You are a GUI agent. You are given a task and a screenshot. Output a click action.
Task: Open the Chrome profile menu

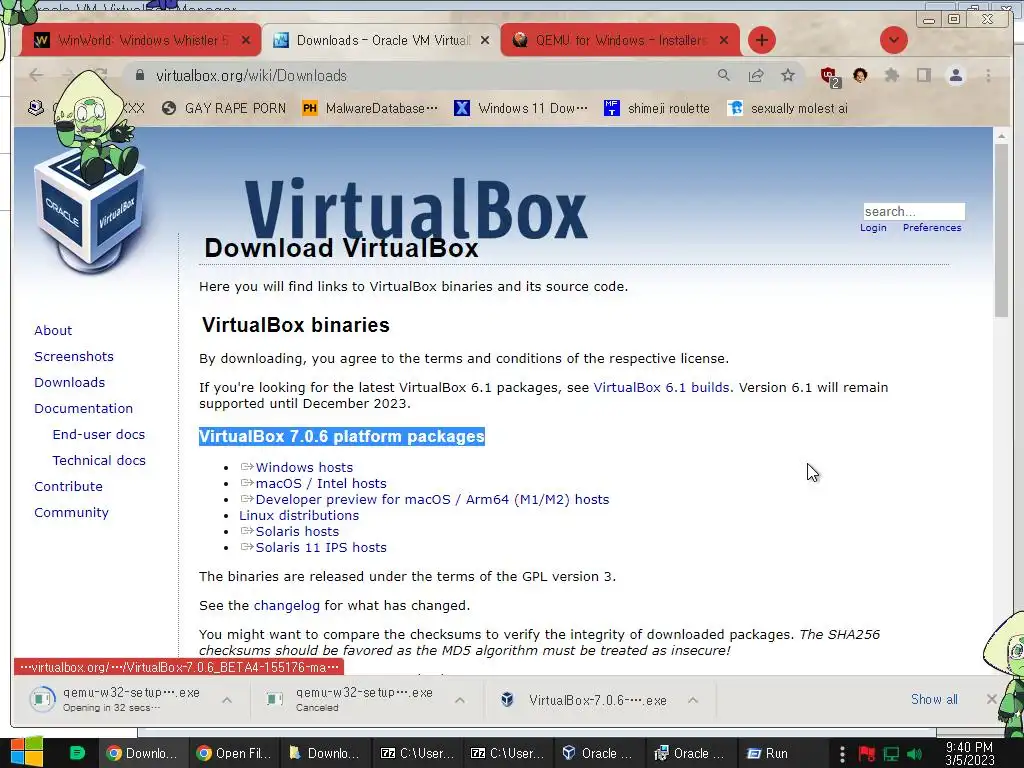(x=955, y=76)
